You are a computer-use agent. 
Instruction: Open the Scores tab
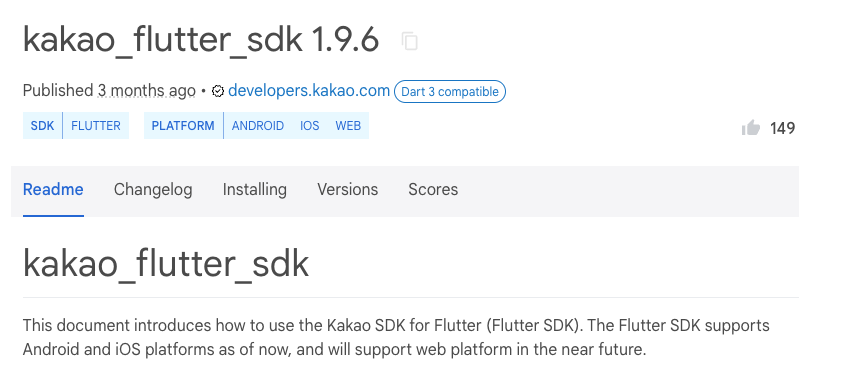click(x=433, y=190)
